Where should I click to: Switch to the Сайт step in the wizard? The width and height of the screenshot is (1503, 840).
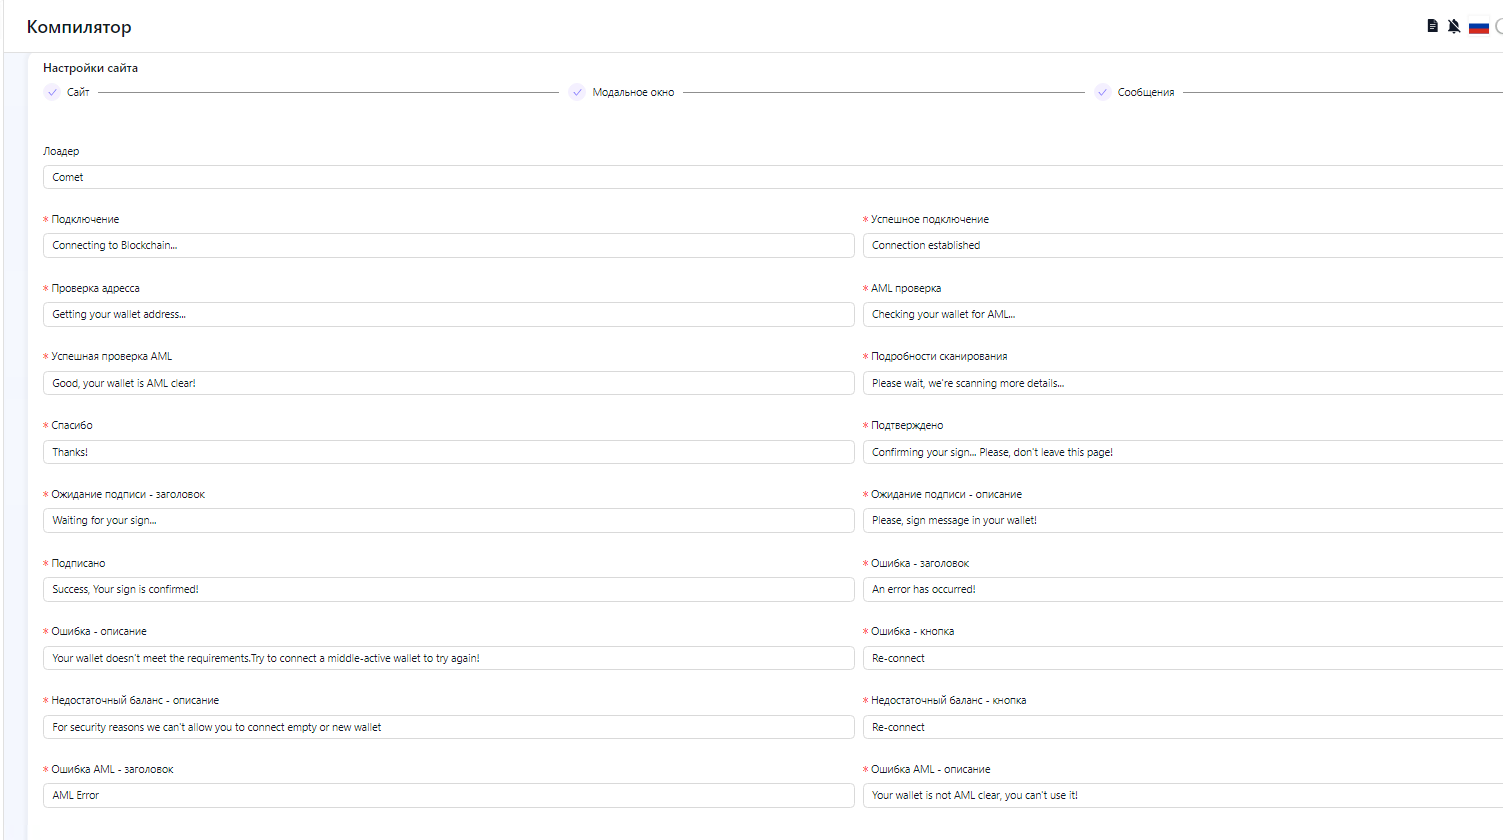[x=77, y=91]
